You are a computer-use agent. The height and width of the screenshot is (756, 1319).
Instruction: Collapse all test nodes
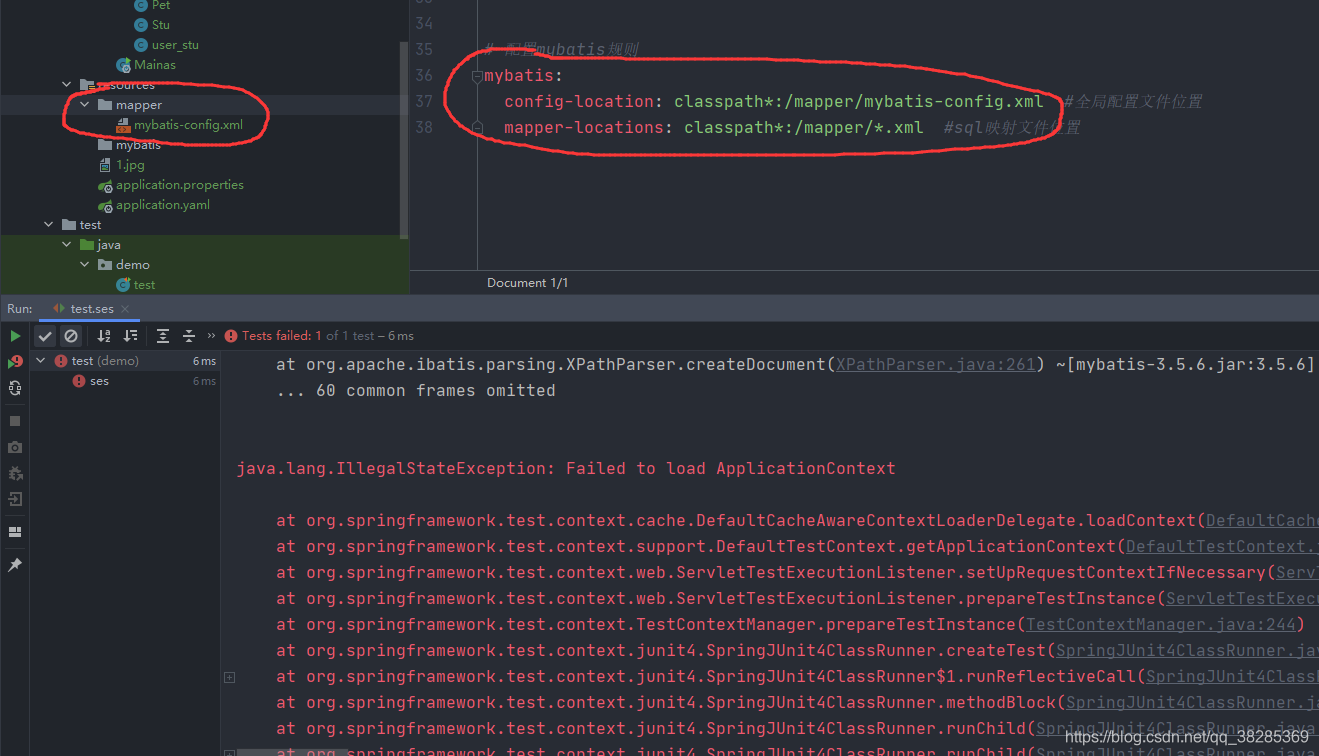(x=190, y=336)
